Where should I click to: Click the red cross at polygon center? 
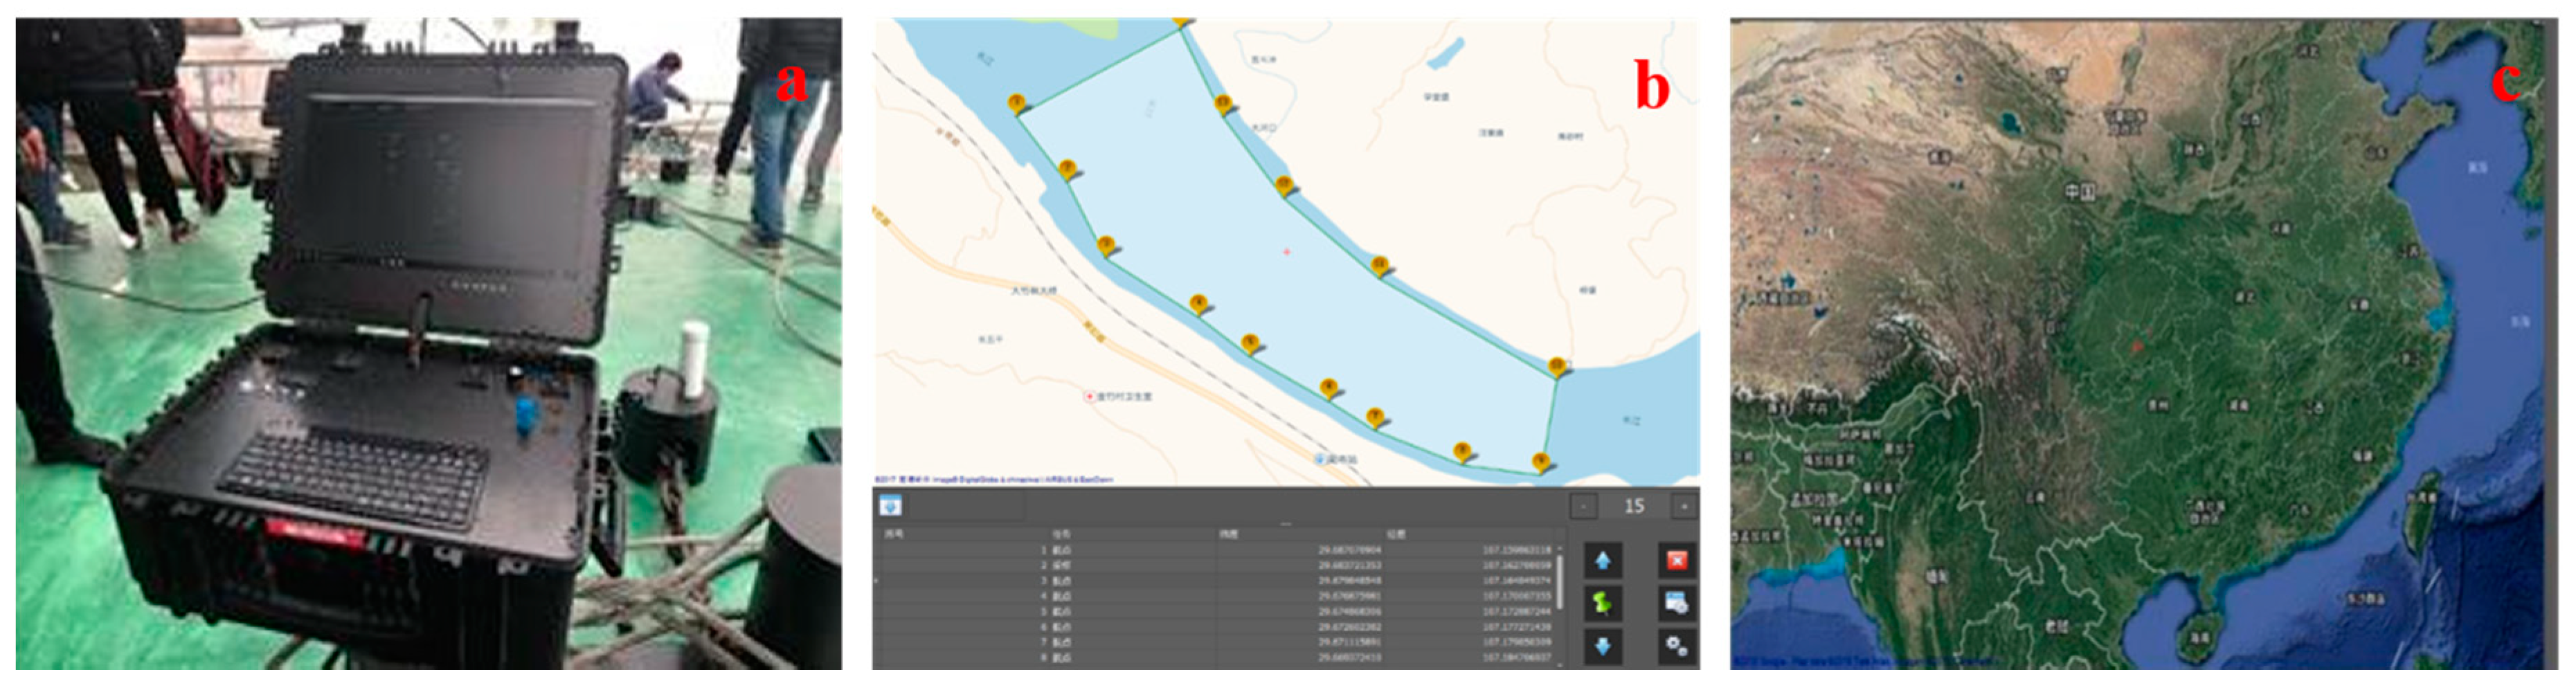coord(1287,252)
